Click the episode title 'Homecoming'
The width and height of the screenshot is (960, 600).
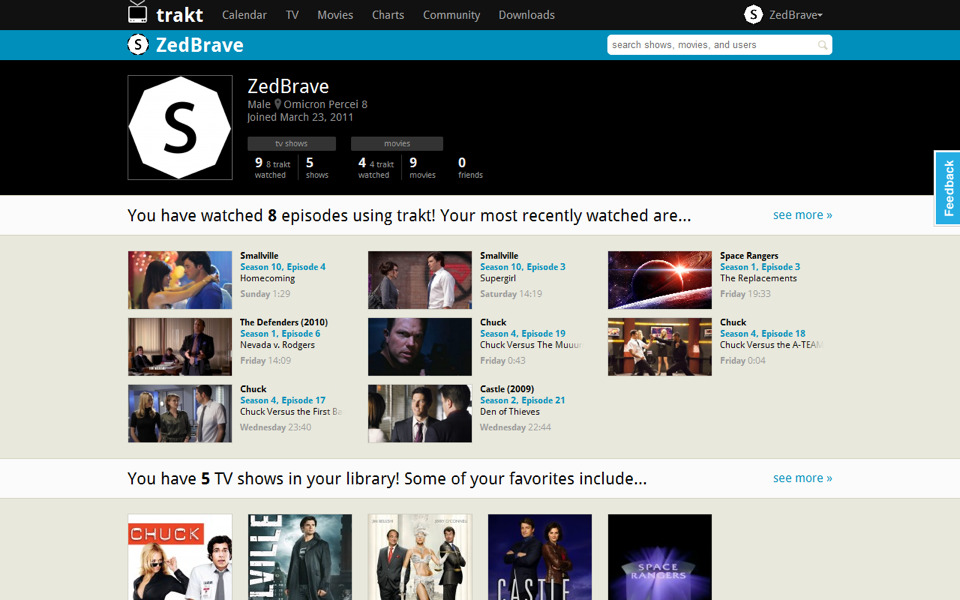[x=268, y=279]
